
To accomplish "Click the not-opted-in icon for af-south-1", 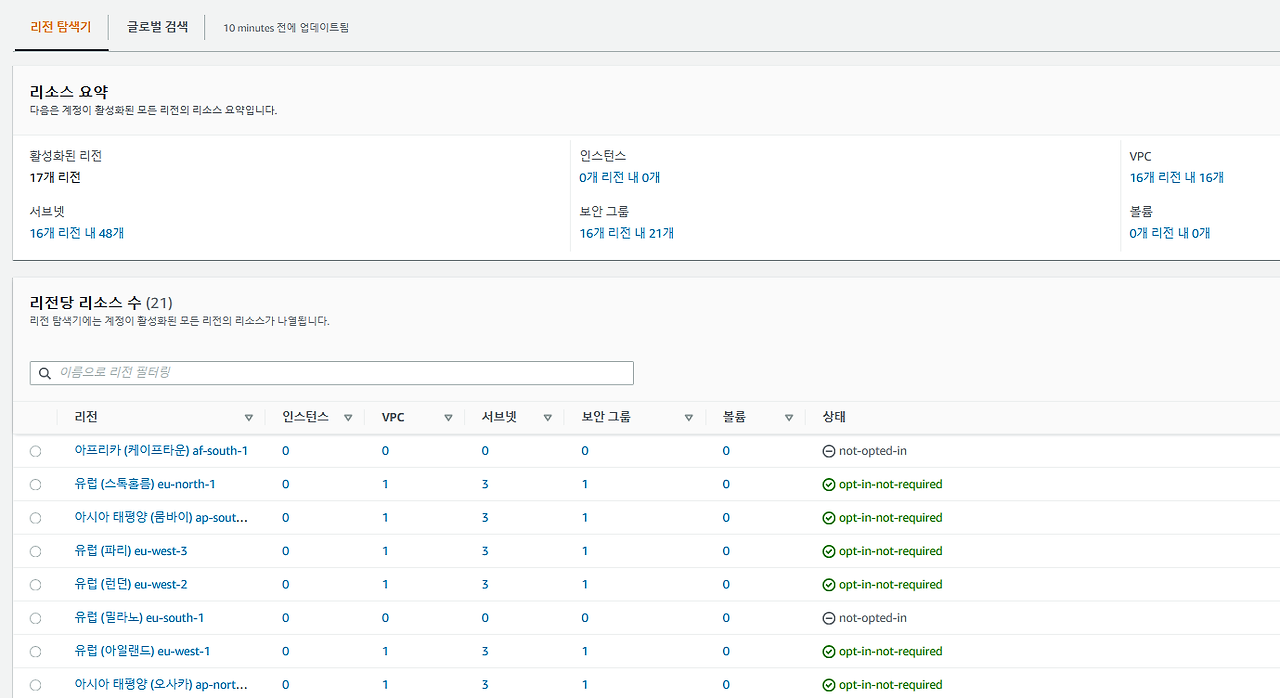I will [828, 451].
